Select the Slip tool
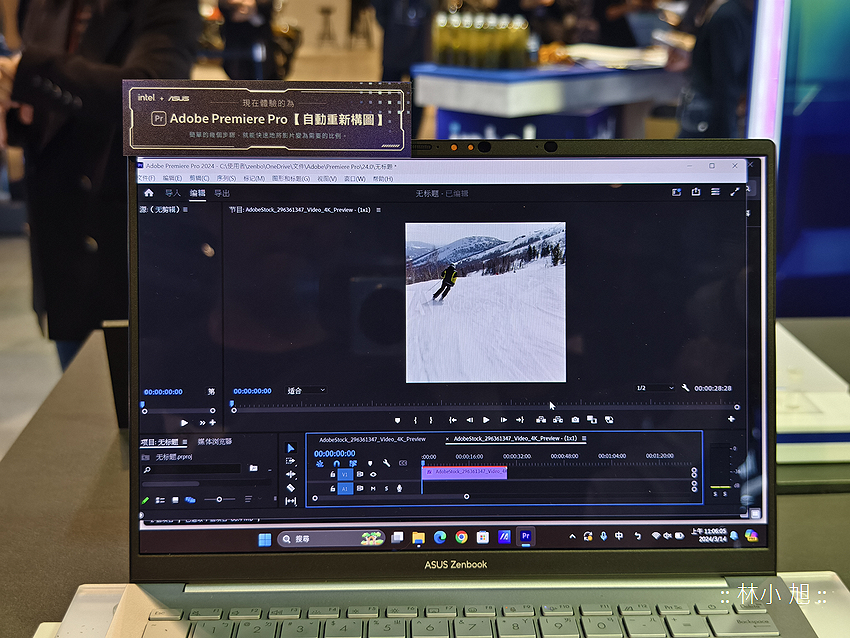This screenshot has width=850, height=638. point(291,501)
